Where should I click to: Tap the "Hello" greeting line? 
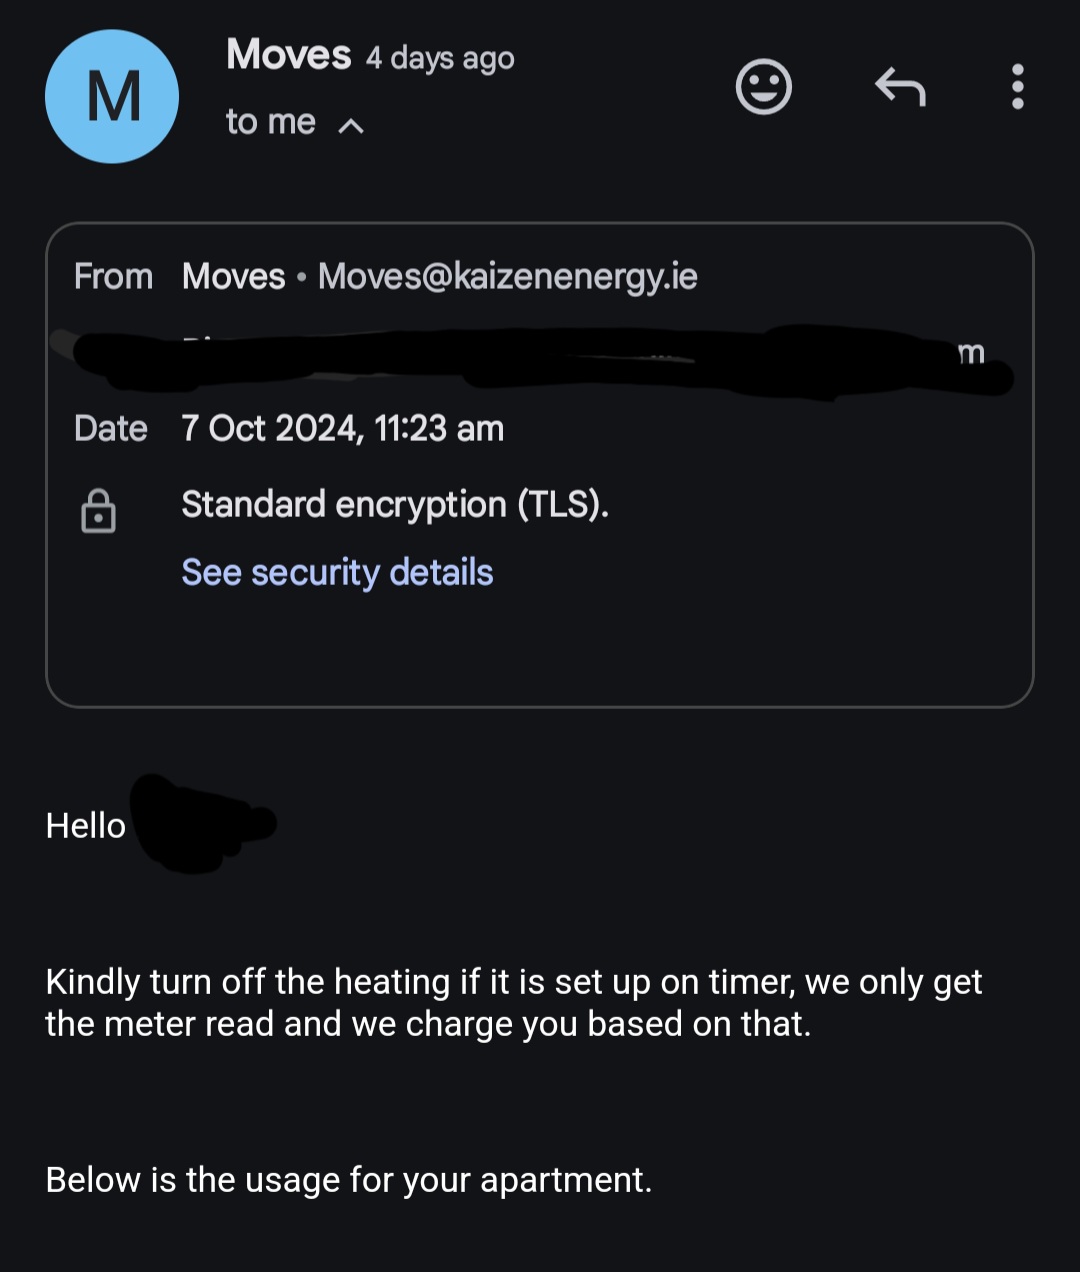coord(86,826)
